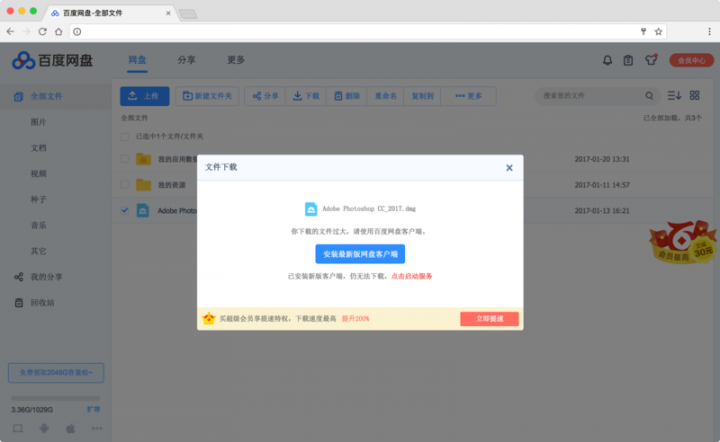Open Chrome three-dot menu
This screenshot has height=442, width=720.
coord(709,31)
